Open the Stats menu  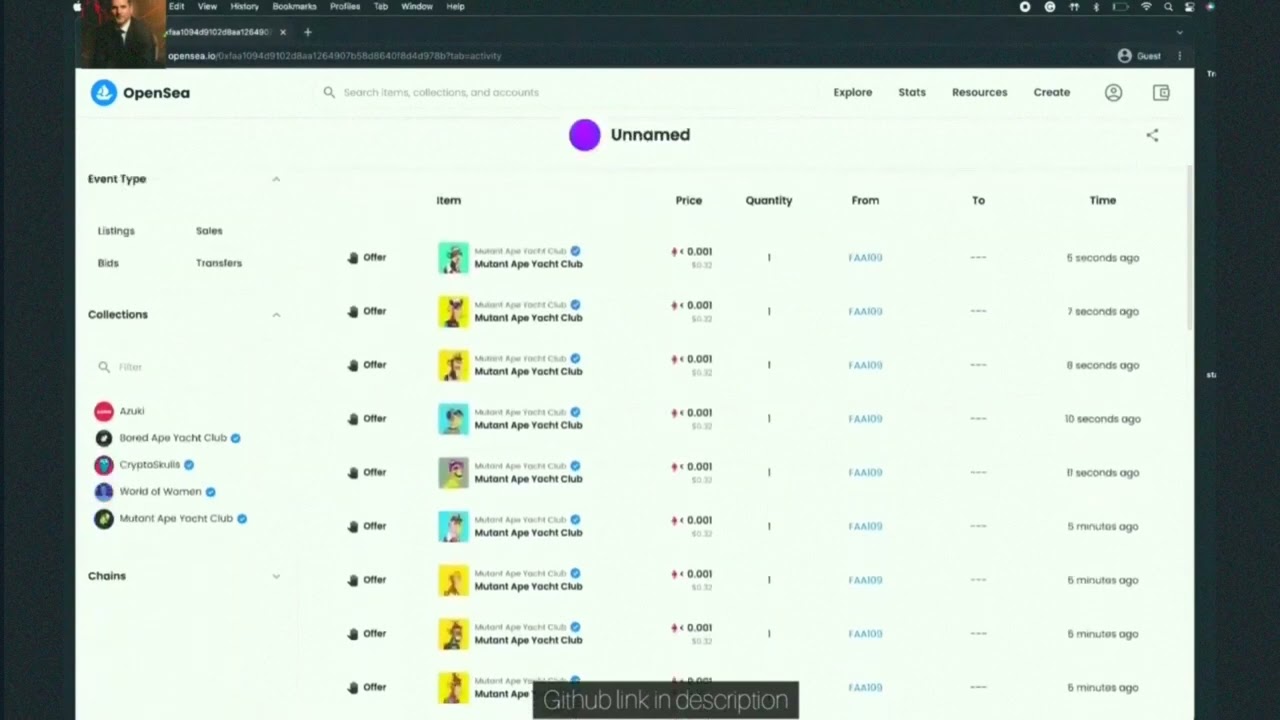coord(912,92)
